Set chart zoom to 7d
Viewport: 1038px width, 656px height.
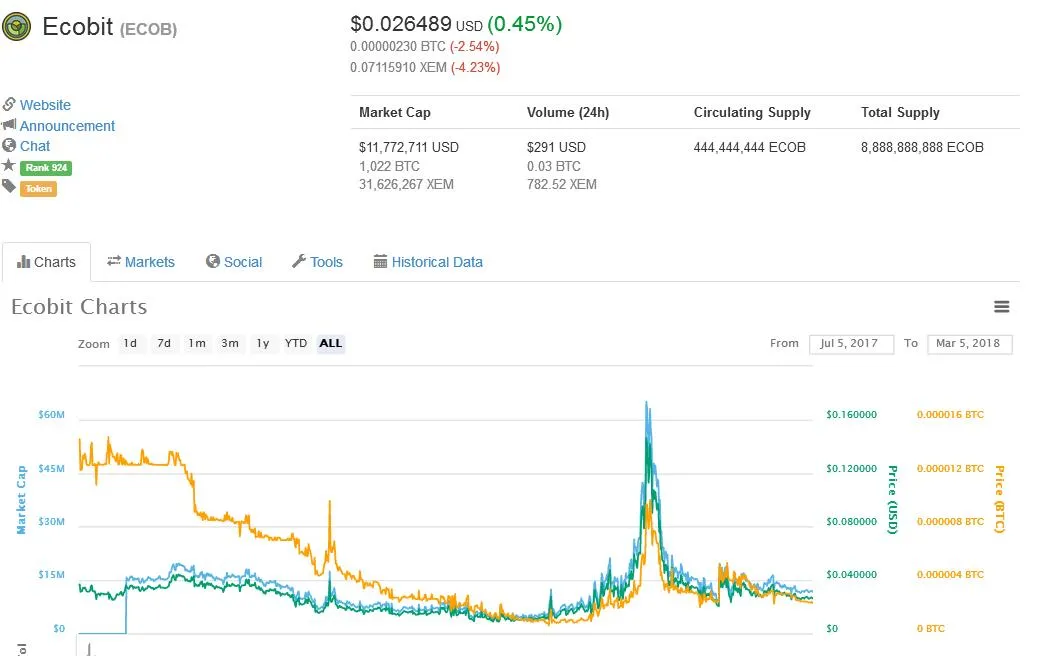[x=164, y=344]
